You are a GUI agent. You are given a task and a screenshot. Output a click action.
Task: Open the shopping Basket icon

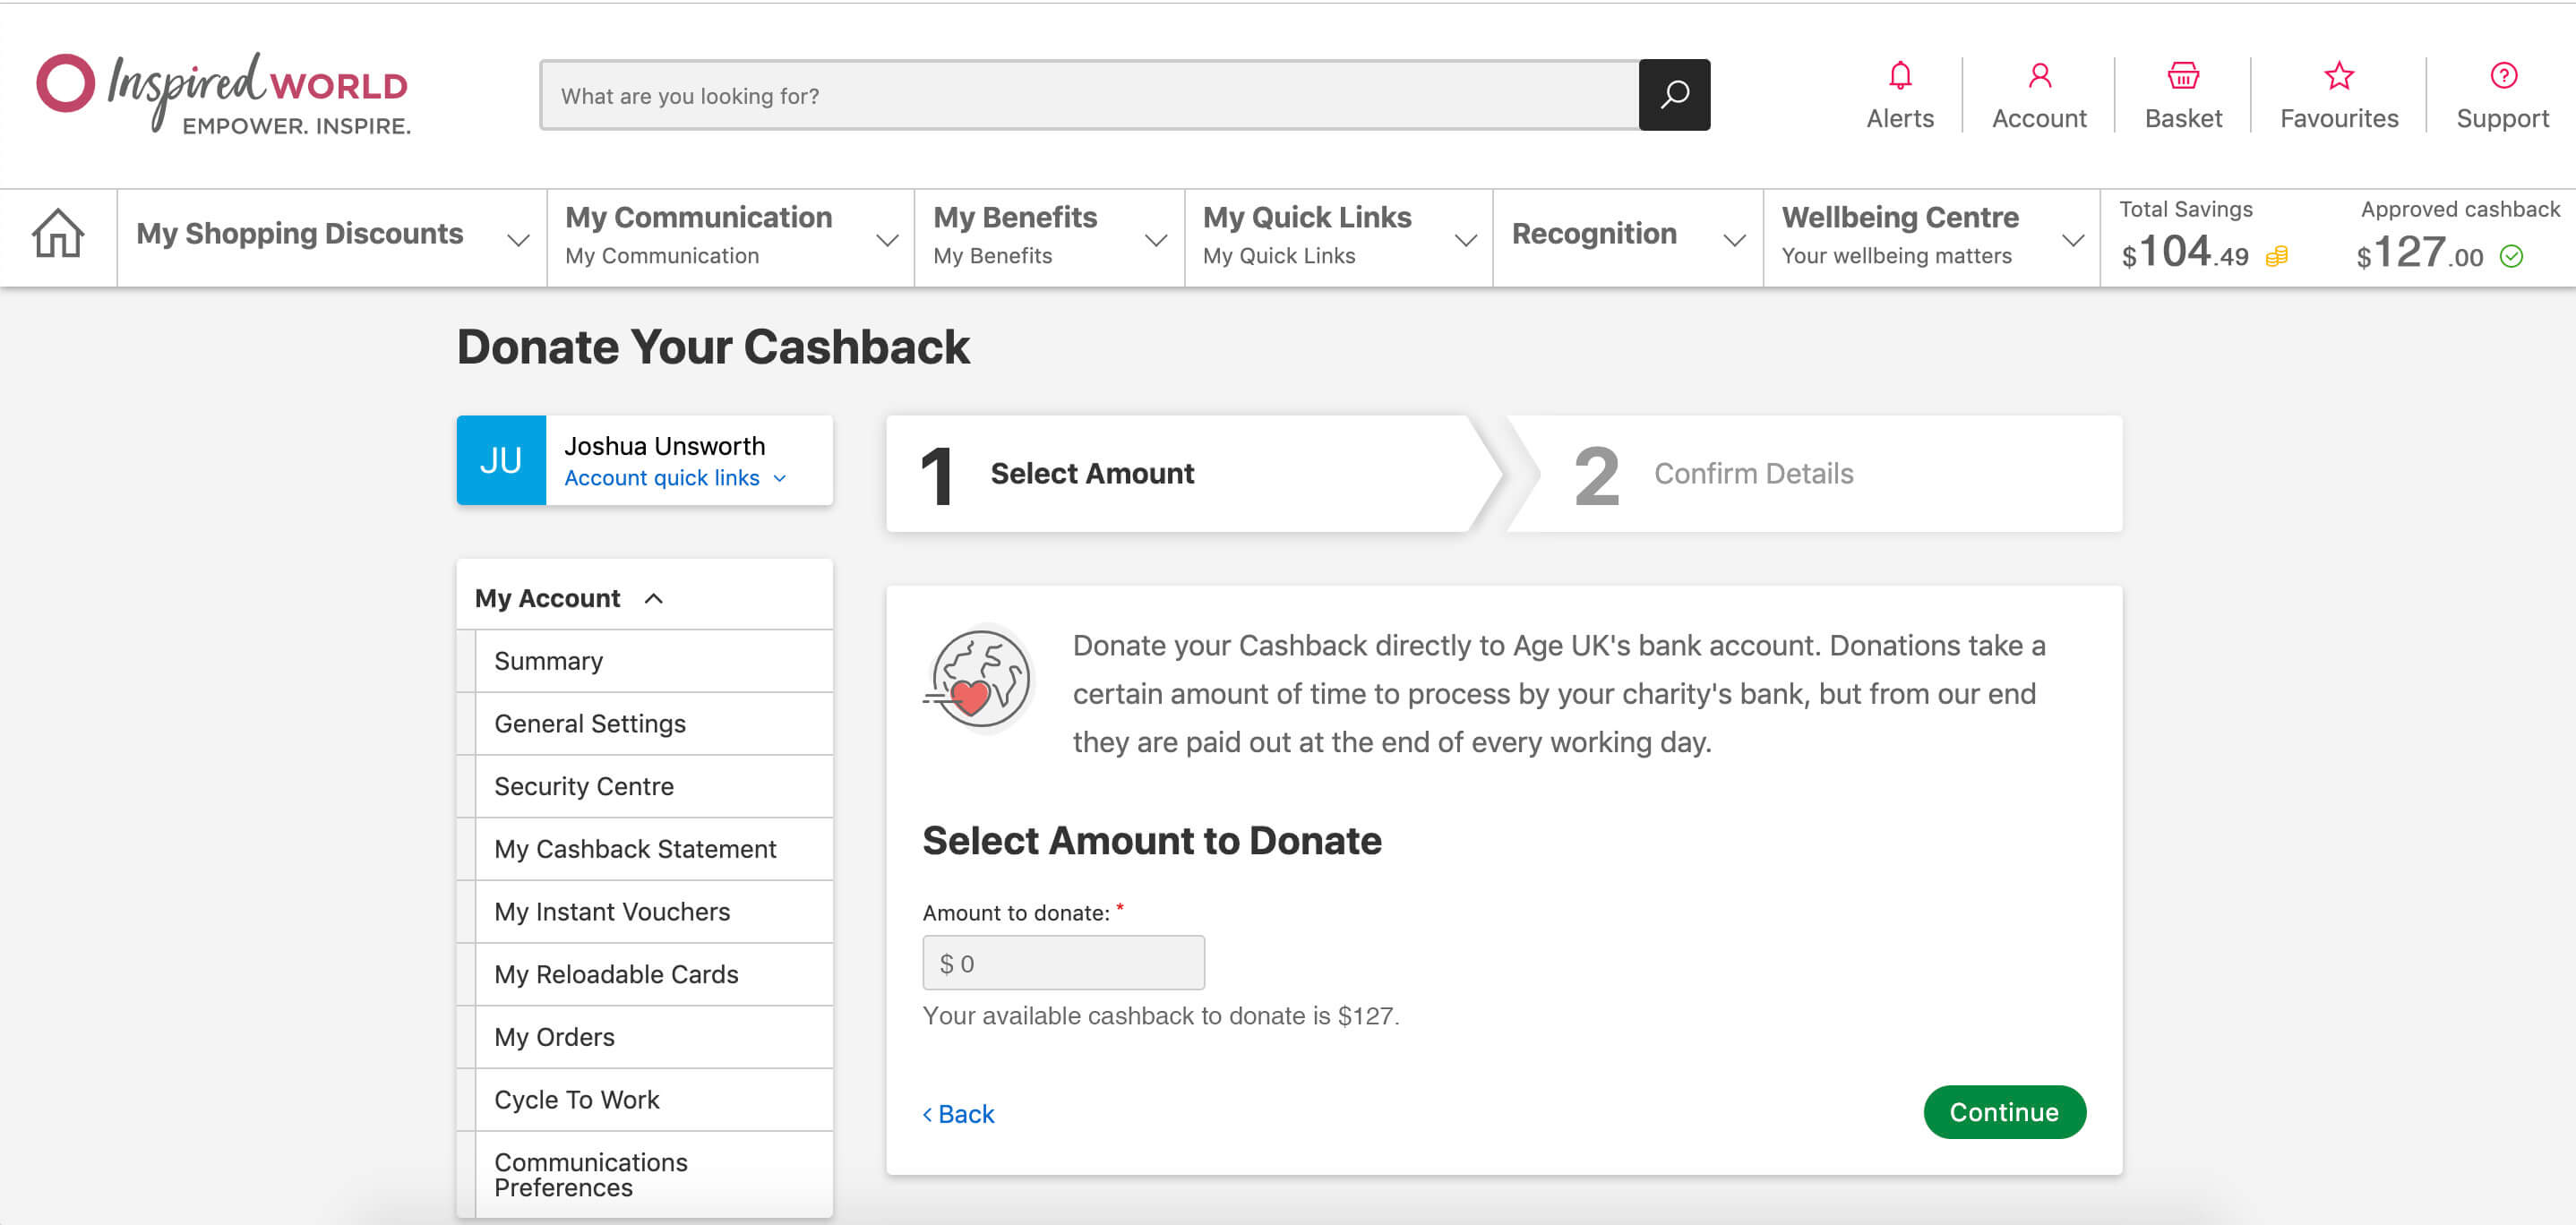tap(2182, 76)
